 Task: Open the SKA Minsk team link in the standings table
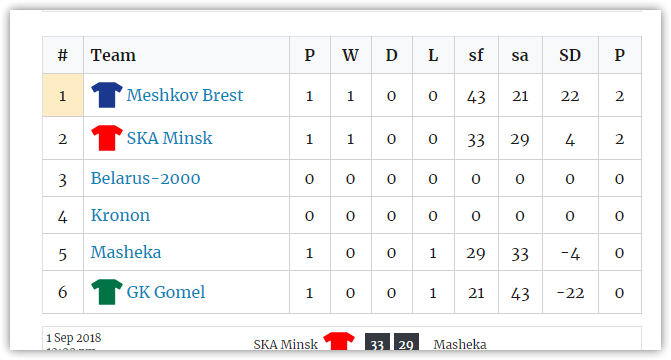169,138
